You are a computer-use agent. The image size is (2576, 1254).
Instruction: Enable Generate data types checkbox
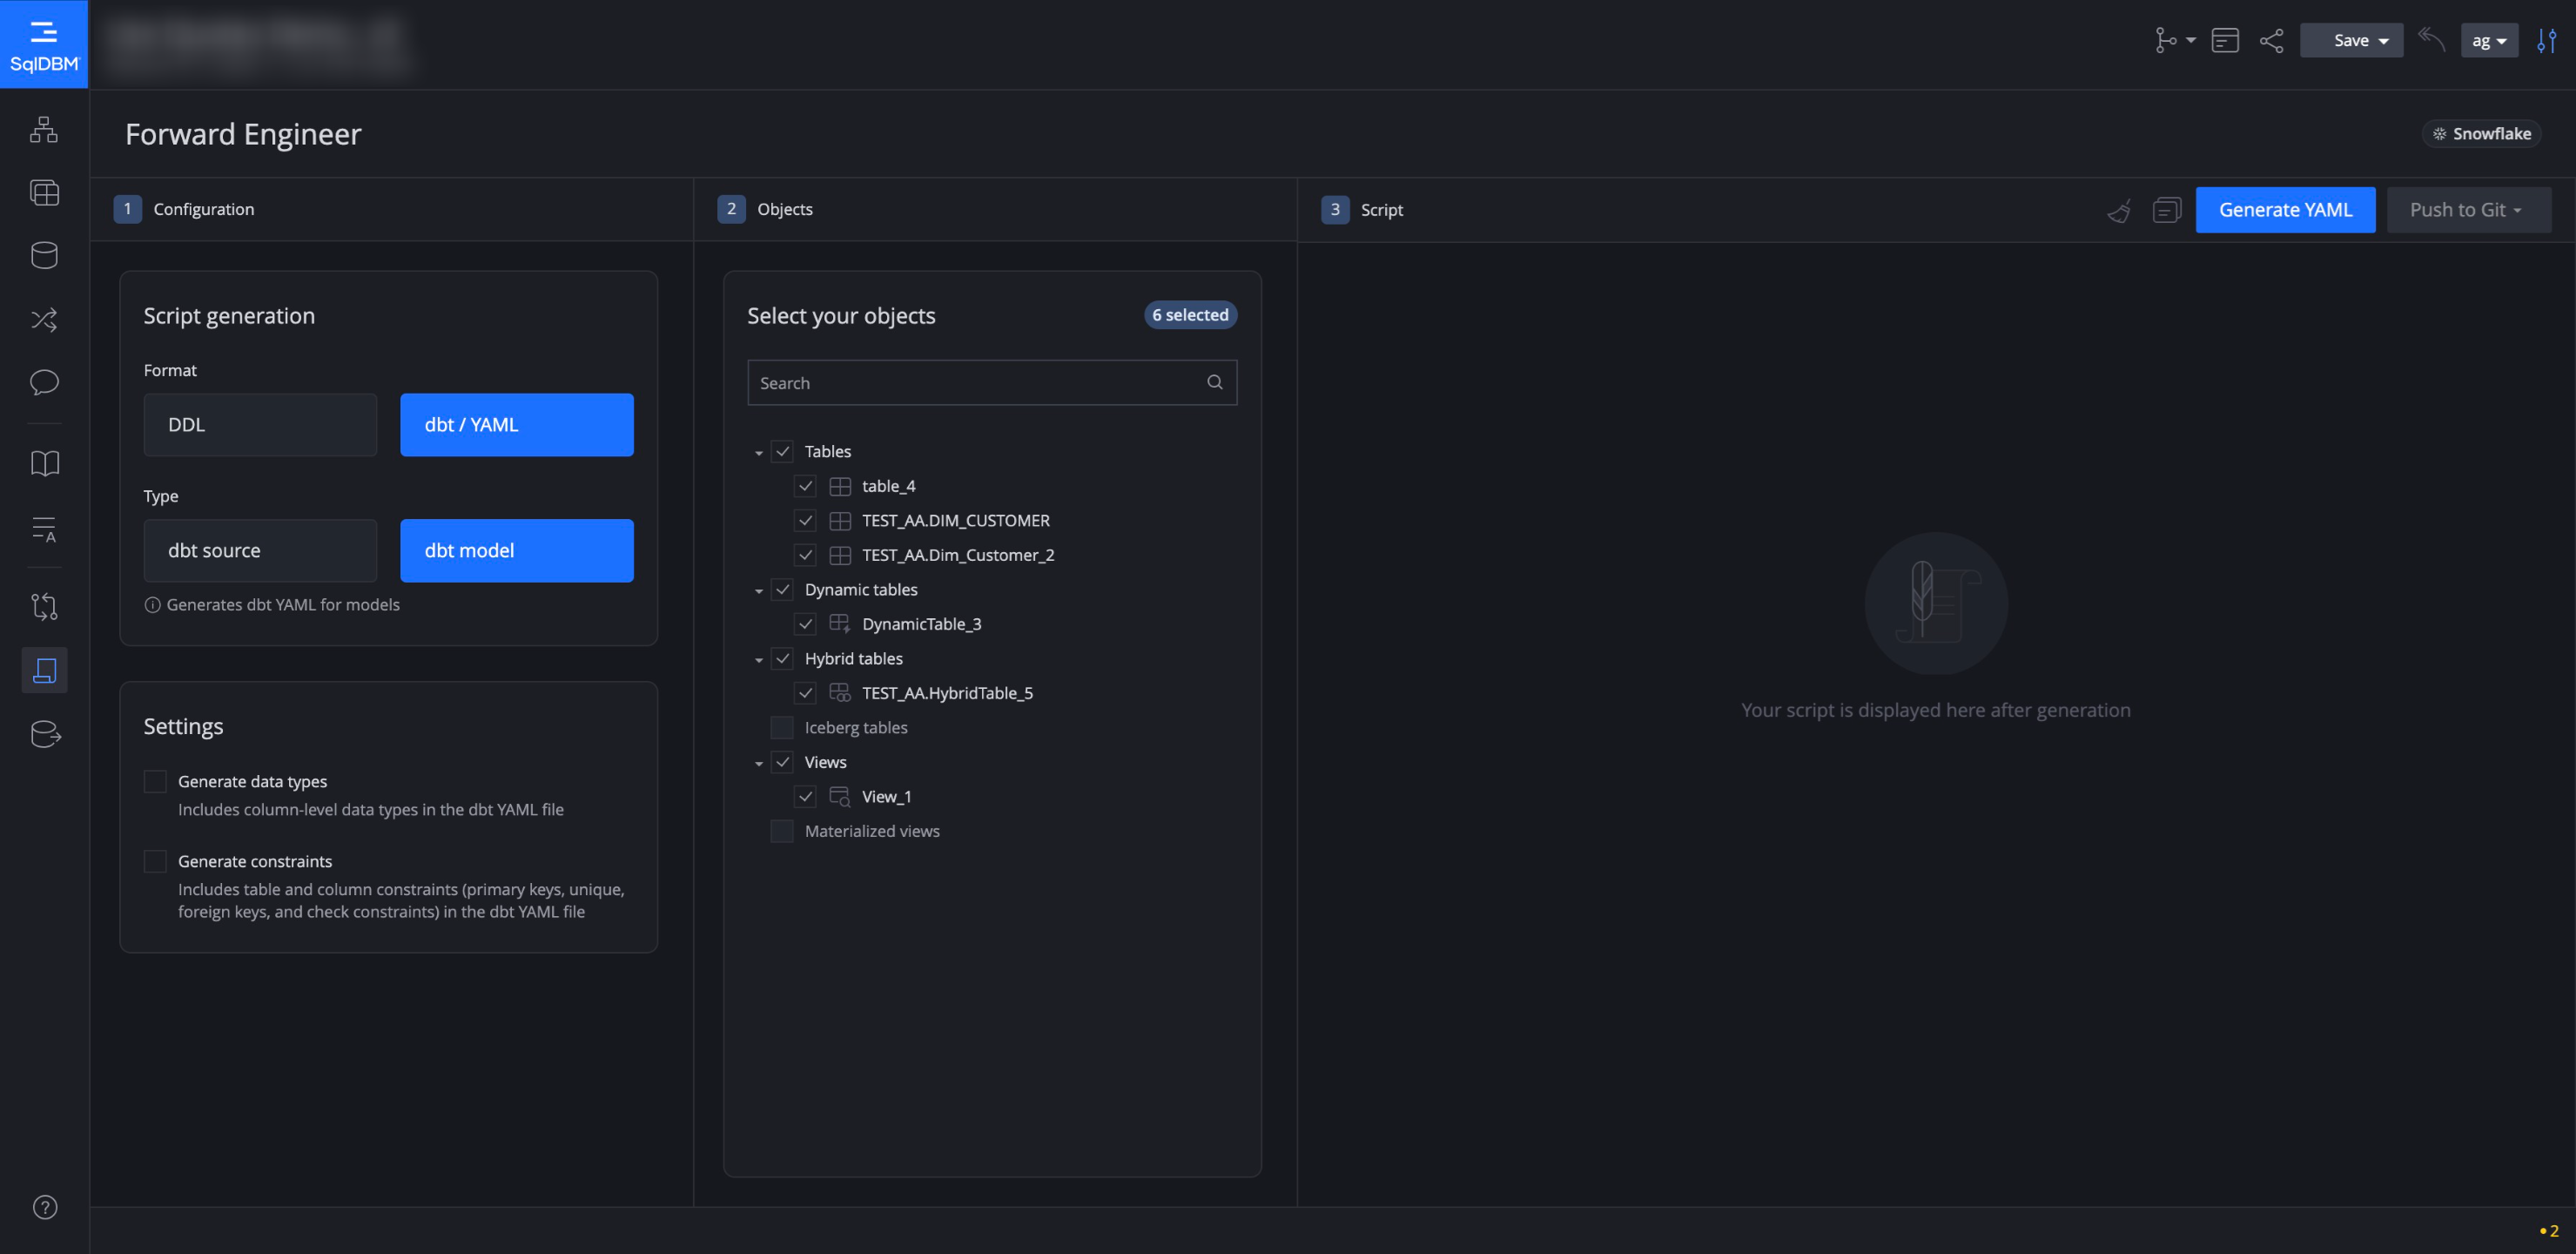pos(155,782)
